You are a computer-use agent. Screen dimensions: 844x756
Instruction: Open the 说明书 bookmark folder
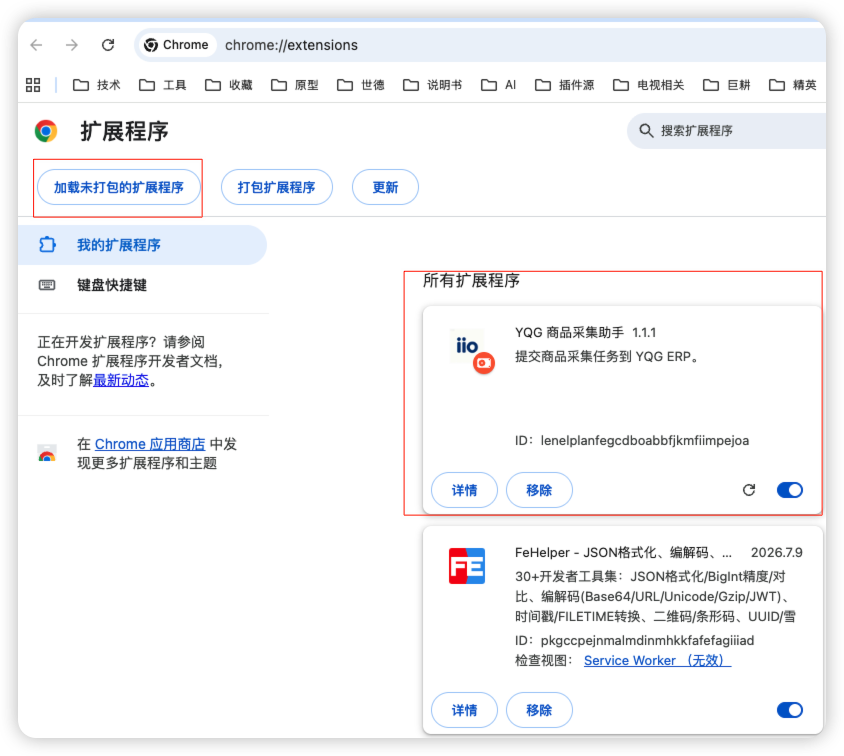[433, 85]
